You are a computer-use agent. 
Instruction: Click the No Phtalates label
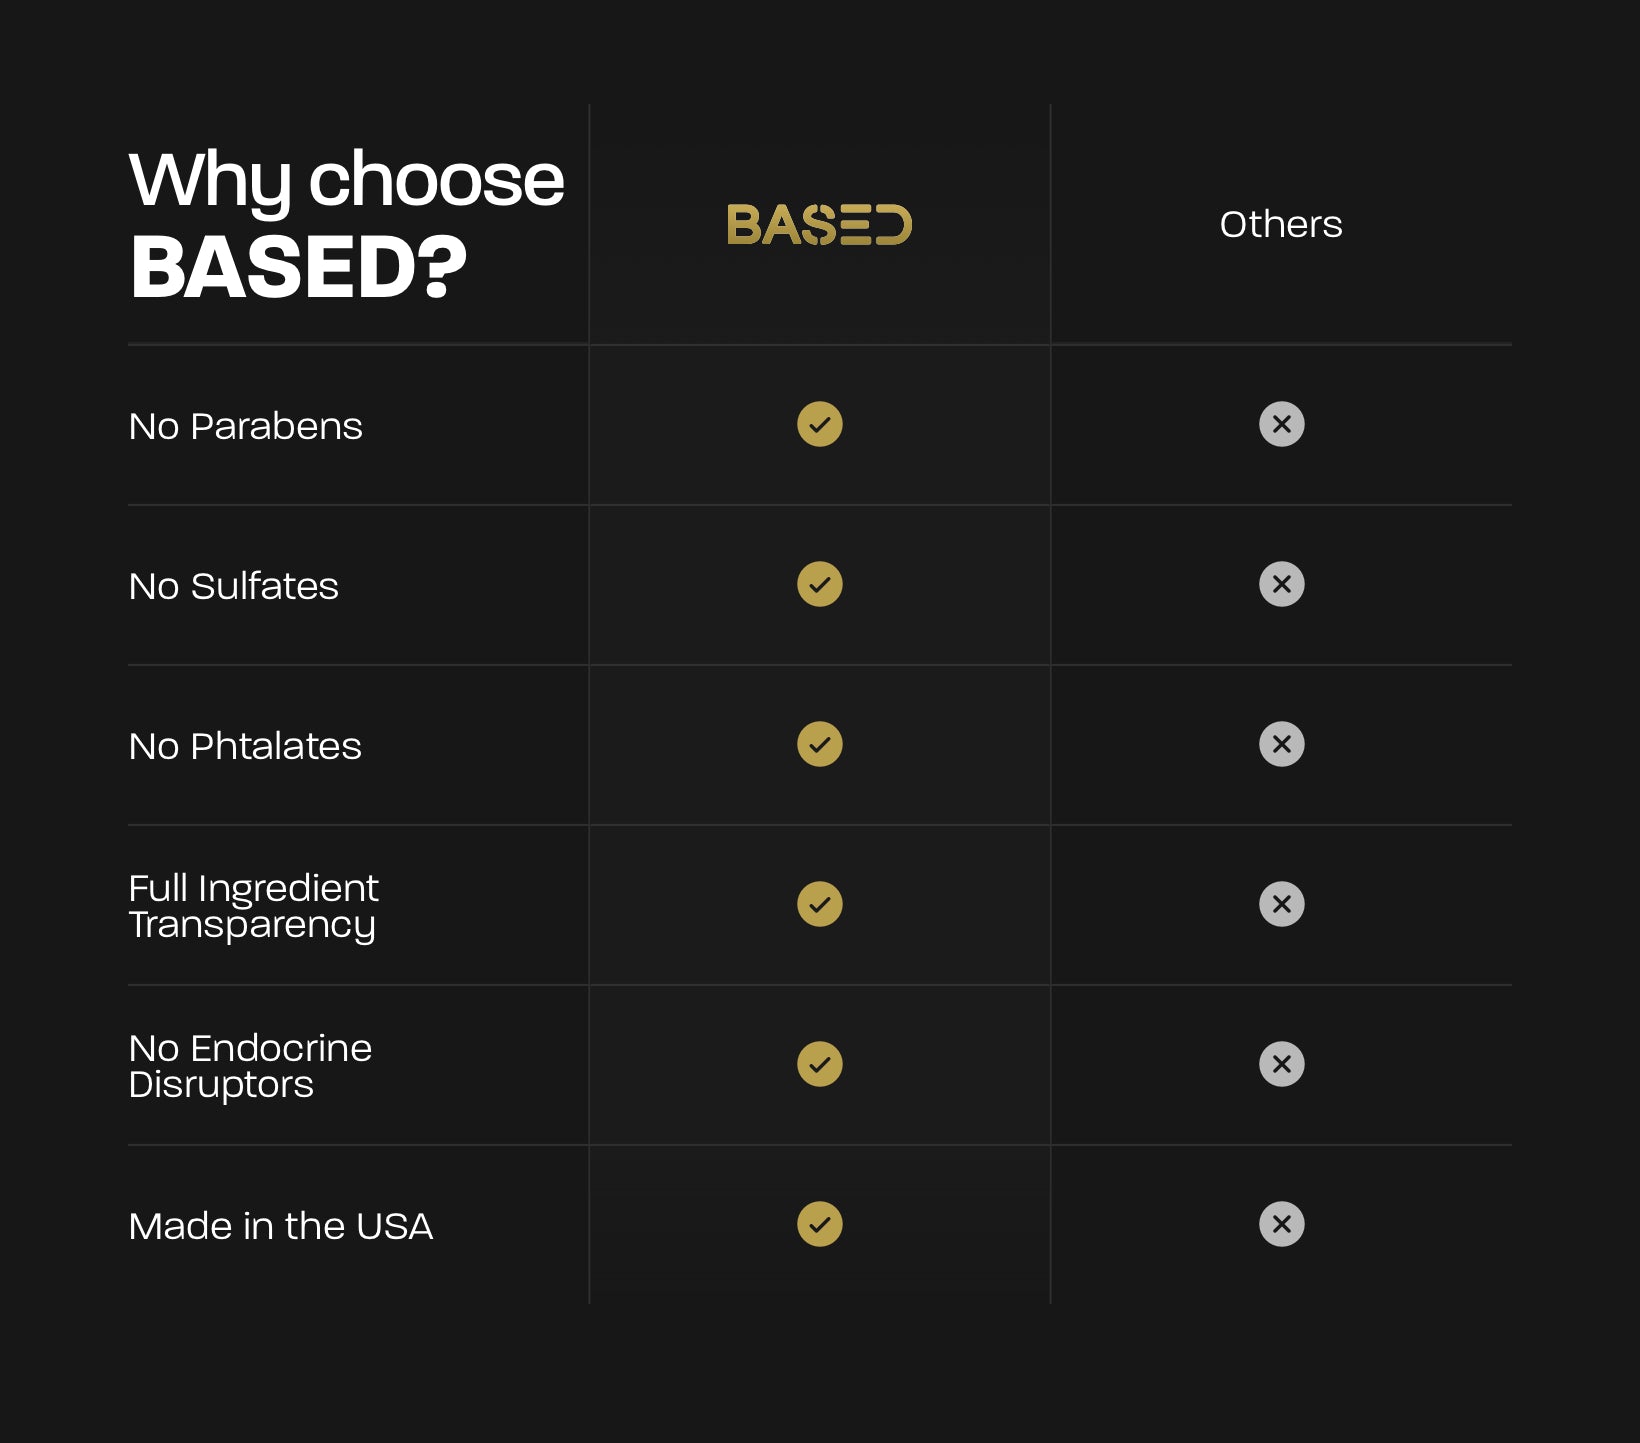point(245,746)
